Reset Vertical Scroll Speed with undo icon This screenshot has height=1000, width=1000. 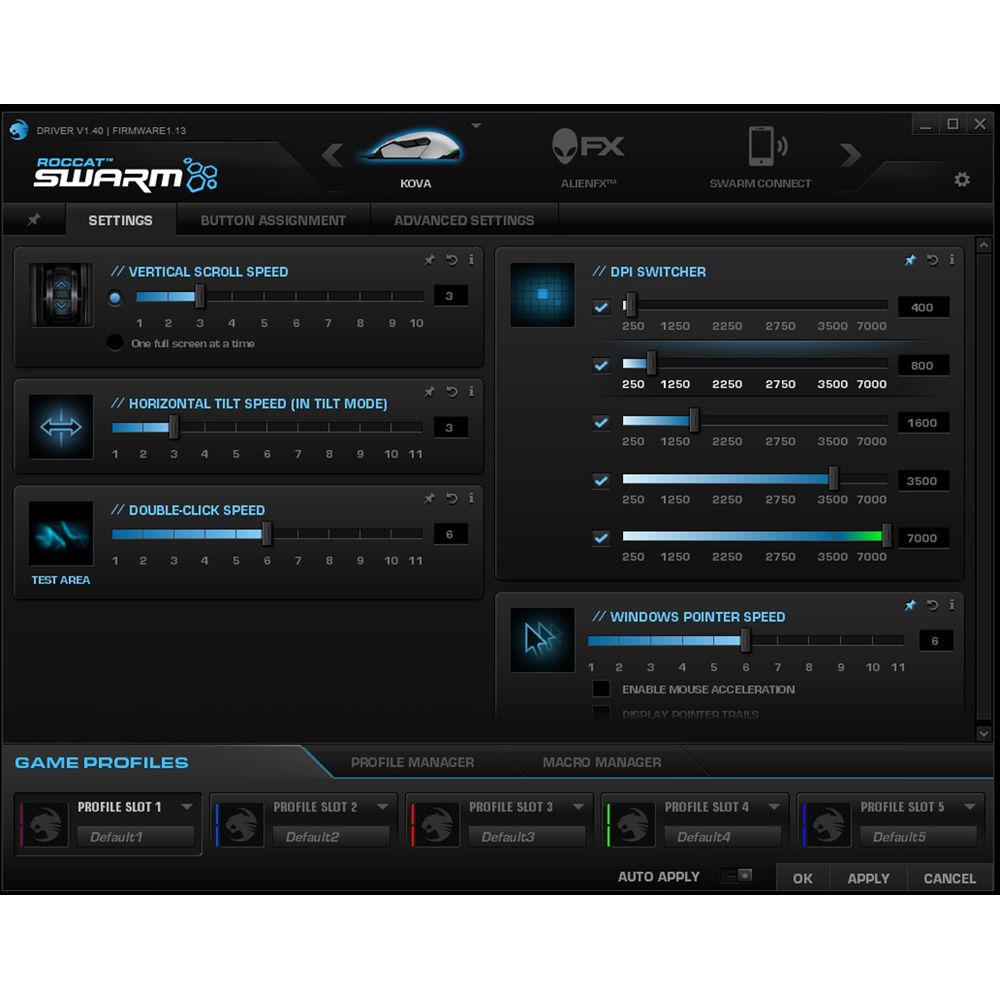451,260
